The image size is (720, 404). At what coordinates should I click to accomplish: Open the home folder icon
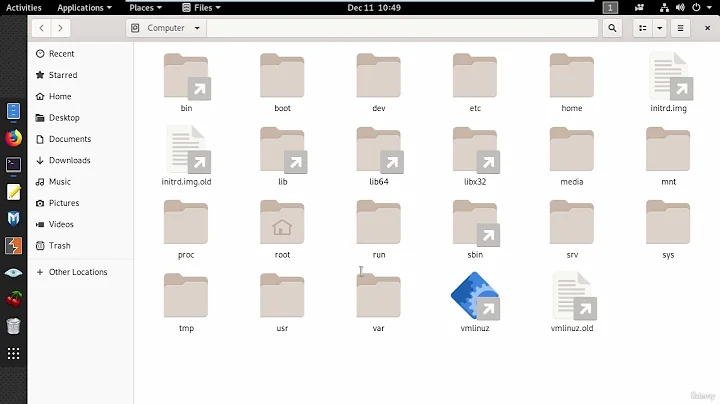pyautogui.click(x=572, y=76)
